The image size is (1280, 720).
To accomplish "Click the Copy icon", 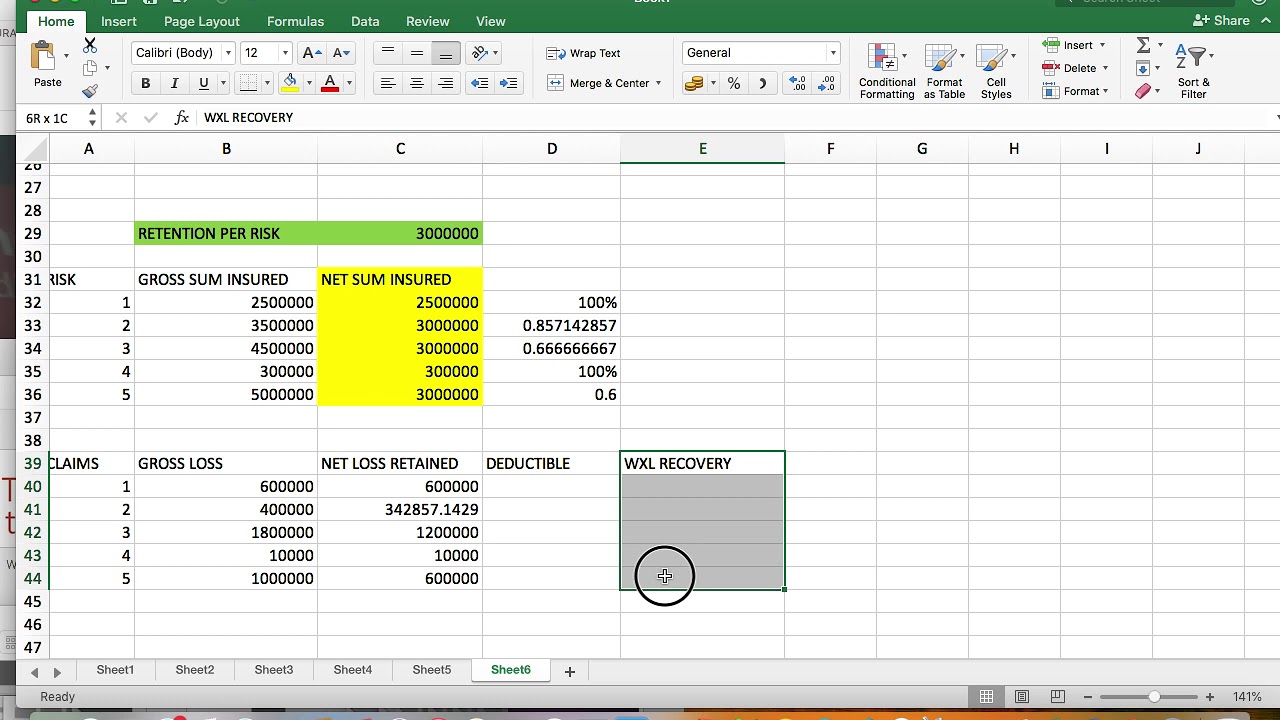I will pyautogui.click(x=90, y=68).
